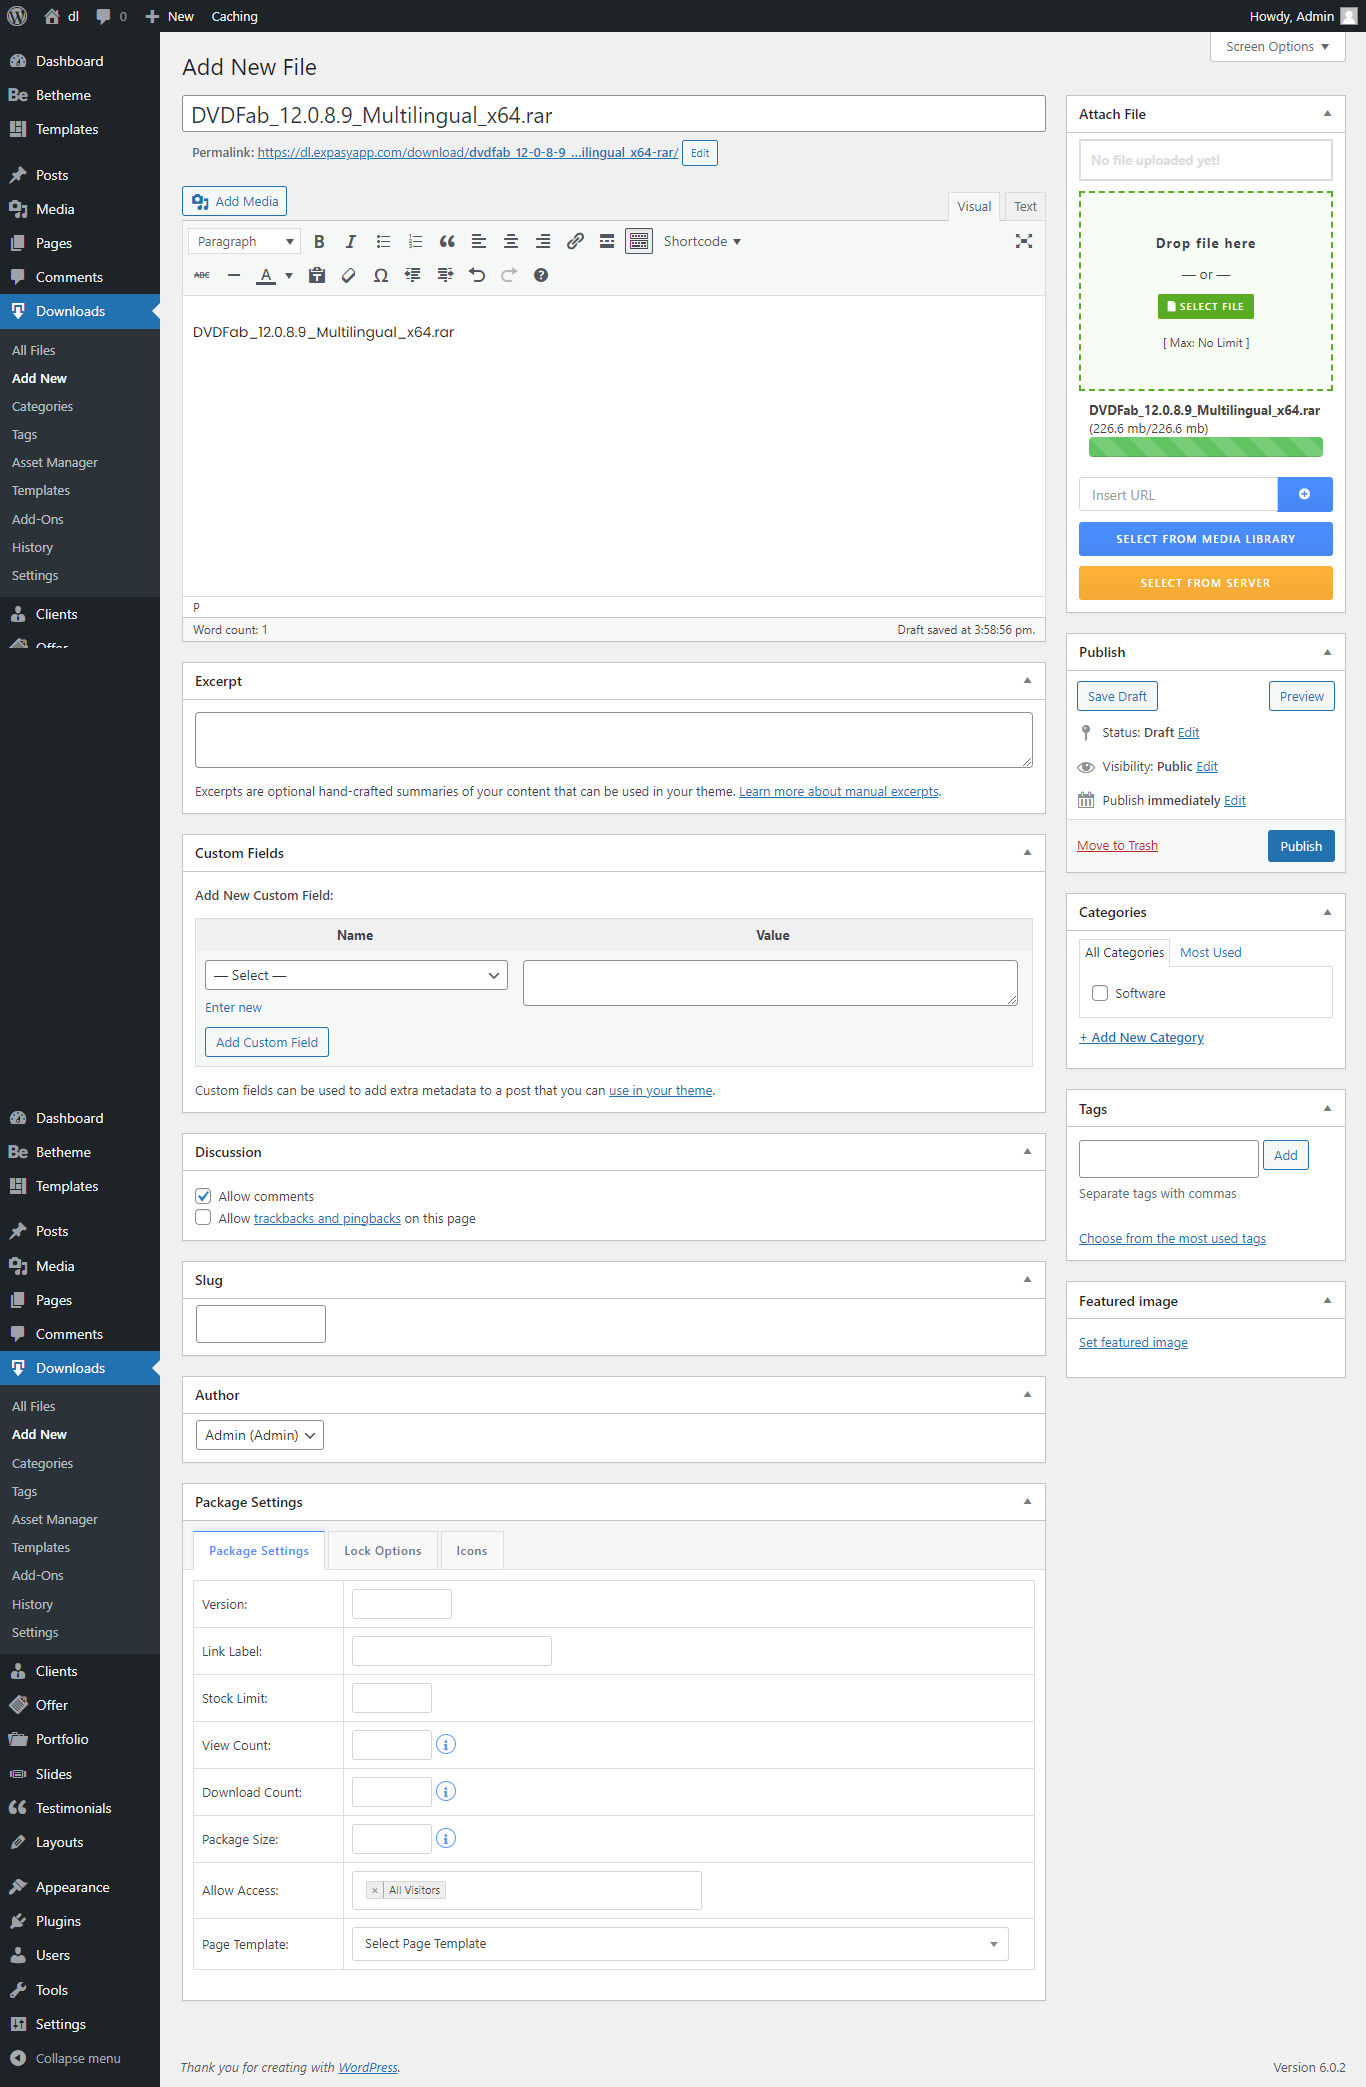Screen dimensions: 1366x2087
Task: Click the insert/edit link icon
Action: tap(575, 241)
